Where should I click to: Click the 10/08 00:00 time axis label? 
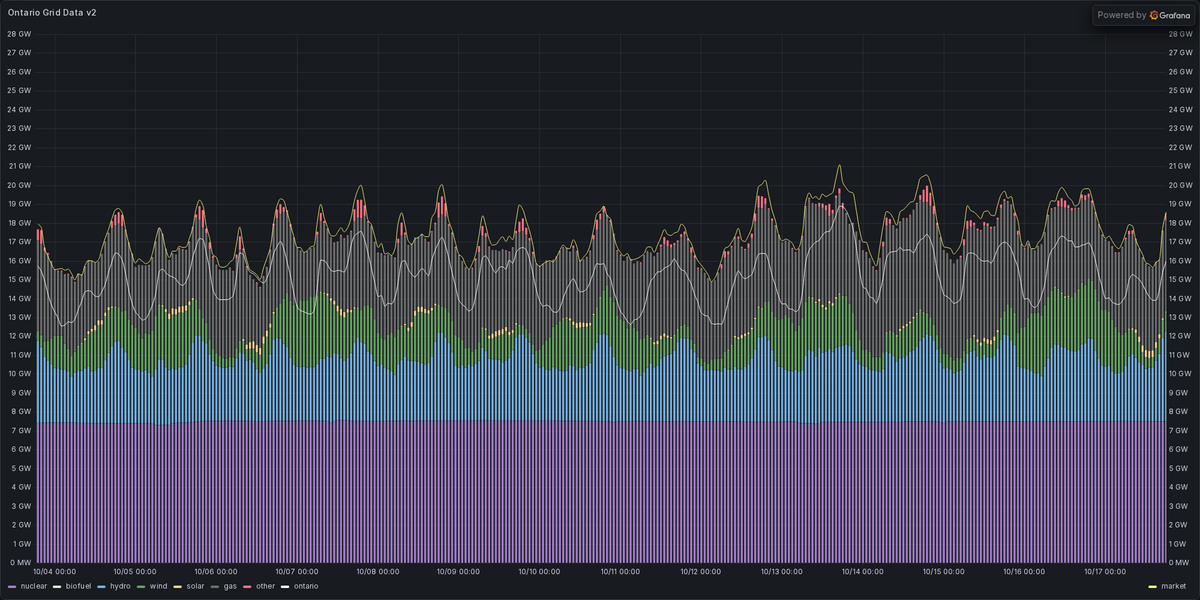coord(377,573)
